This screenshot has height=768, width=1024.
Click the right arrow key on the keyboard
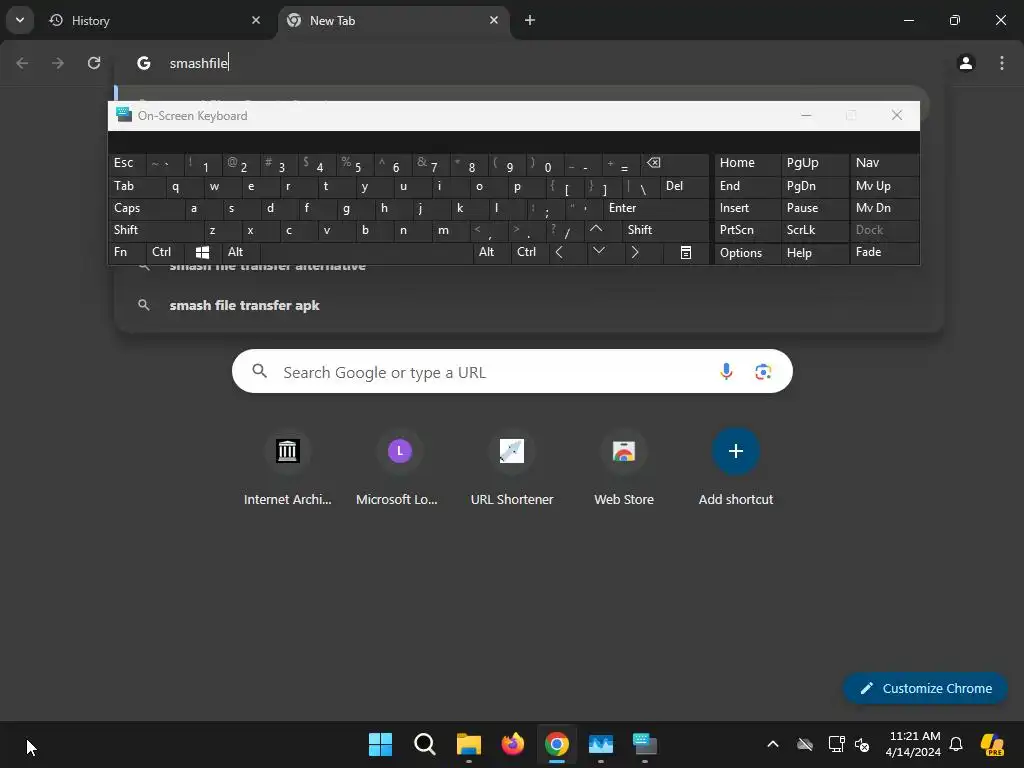click(x=643, y=252)
